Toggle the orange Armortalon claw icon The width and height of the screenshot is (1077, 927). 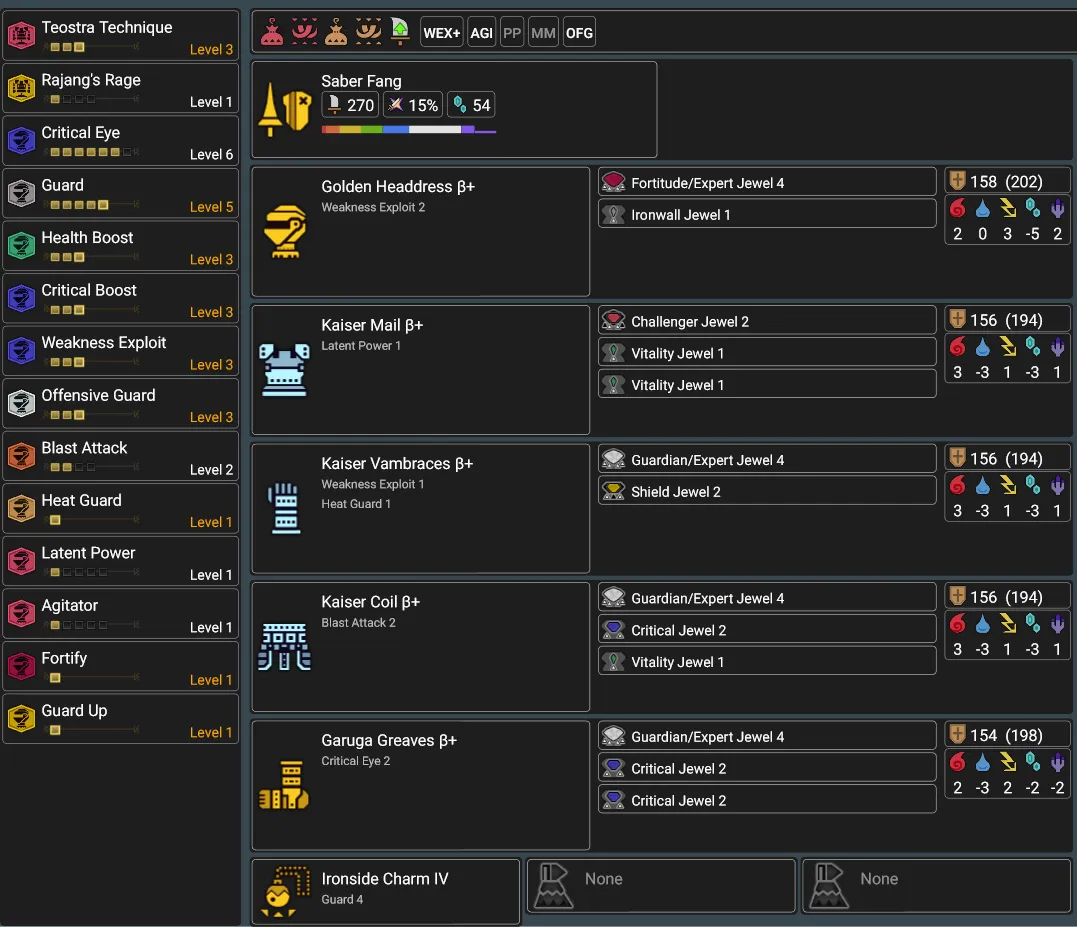[x=368, y=32]
